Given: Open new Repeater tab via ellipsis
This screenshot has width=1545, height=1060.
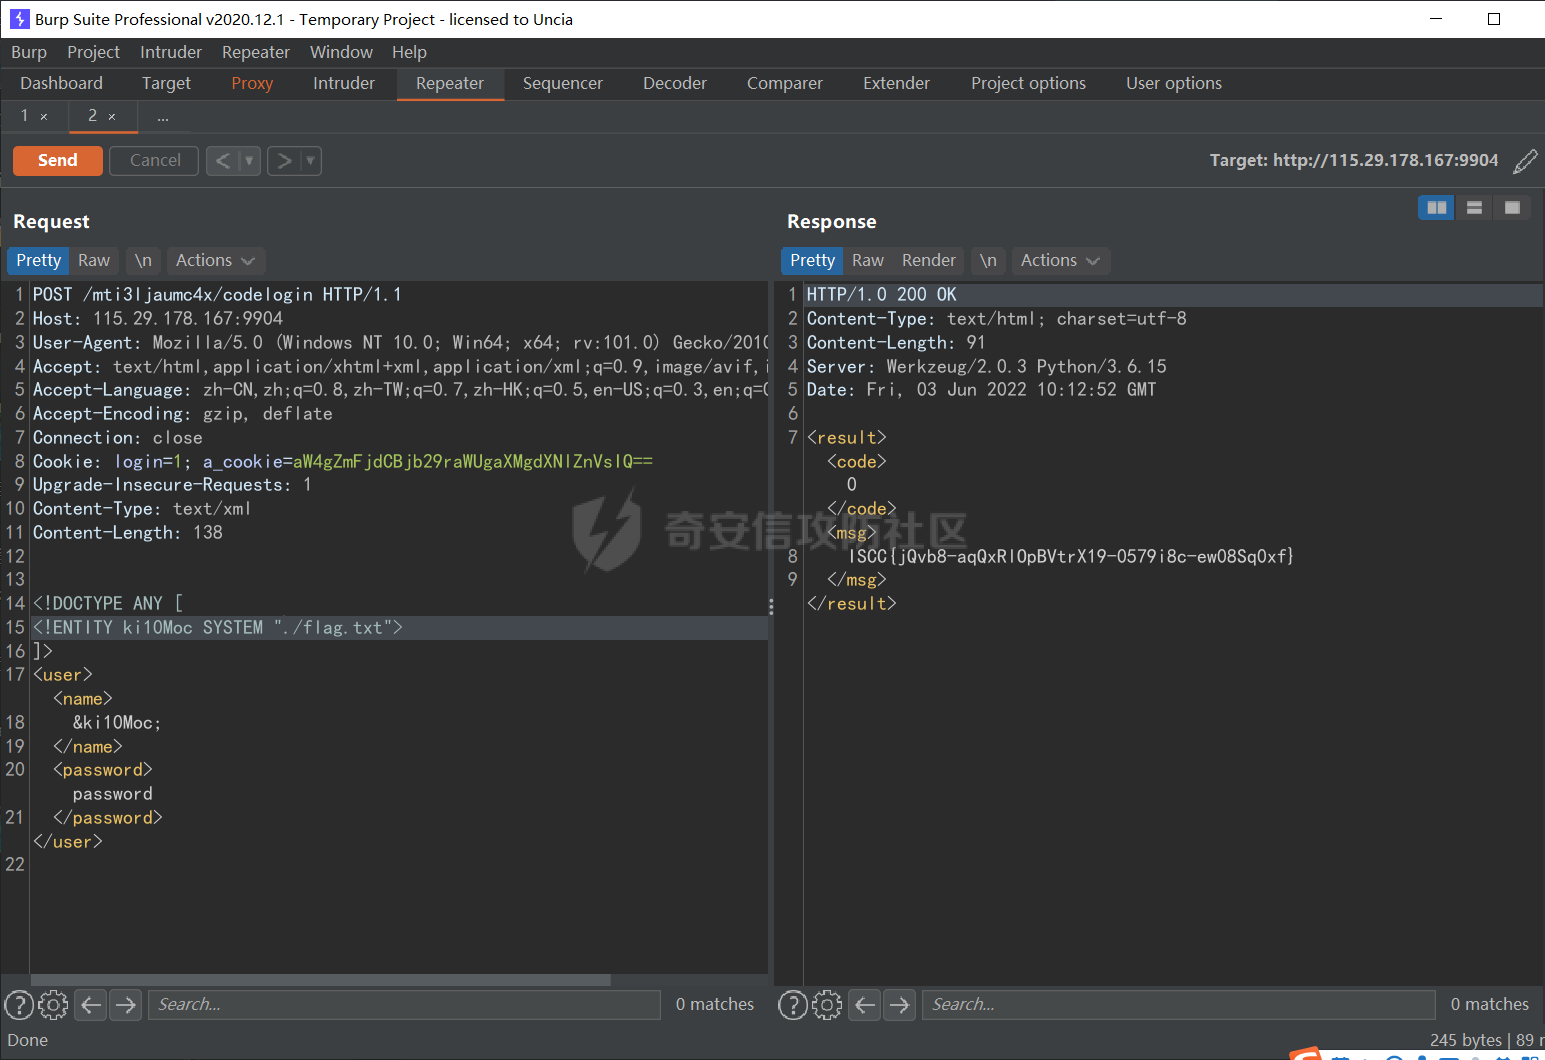Looking at the screenshot, I should click(162, 117).
